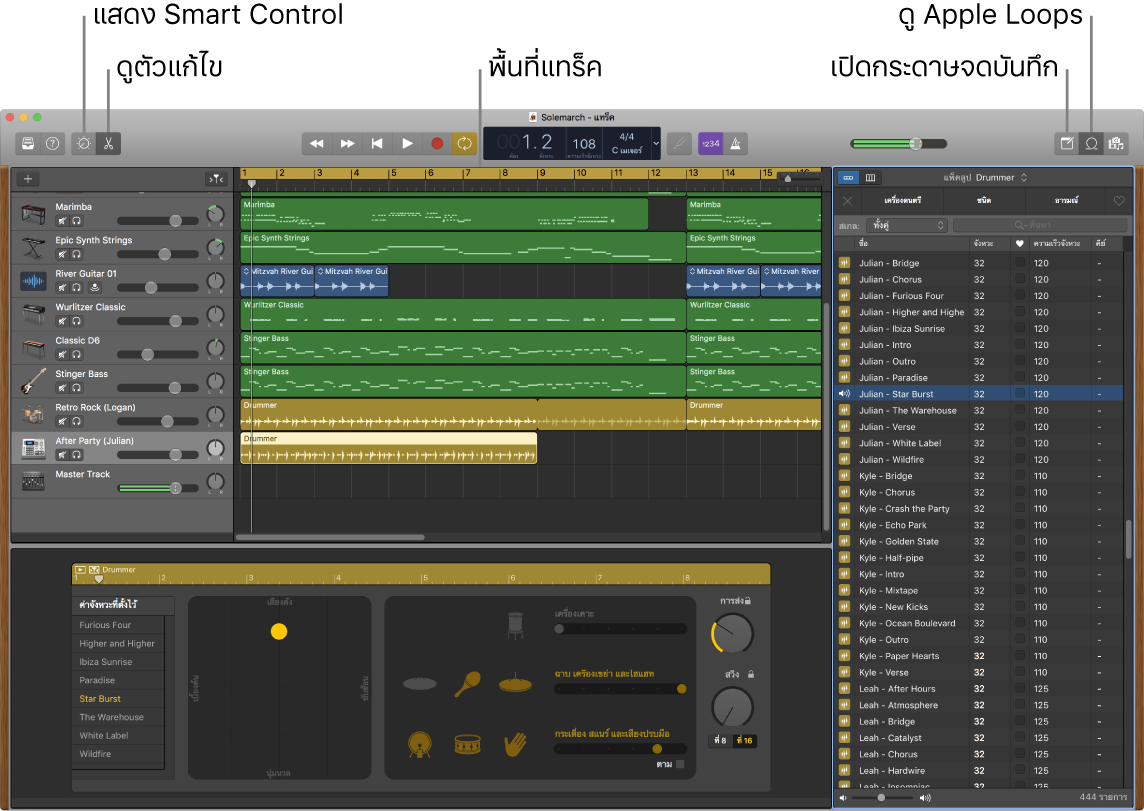The image size is (1144, 811).
Task: Toggle the Follow checkbox in Drummer editor
Action: [680, 764]
